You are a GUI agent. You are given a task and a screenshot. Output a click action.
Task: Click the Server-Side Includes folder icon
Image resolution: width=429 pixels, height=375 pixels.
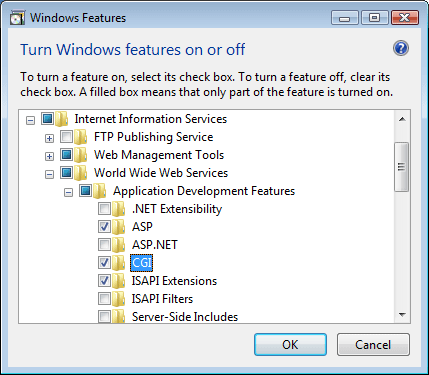pos(119,316)
